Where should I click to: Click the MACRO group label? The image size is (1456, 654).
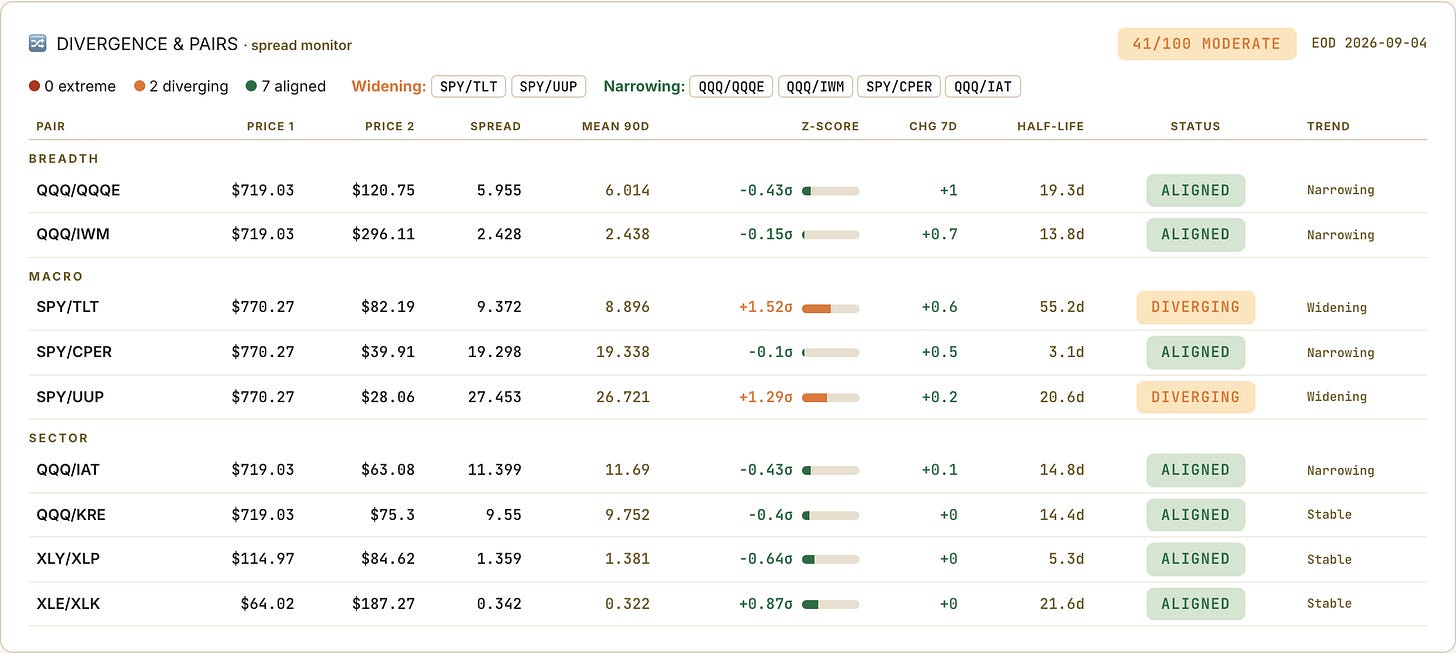56,276
